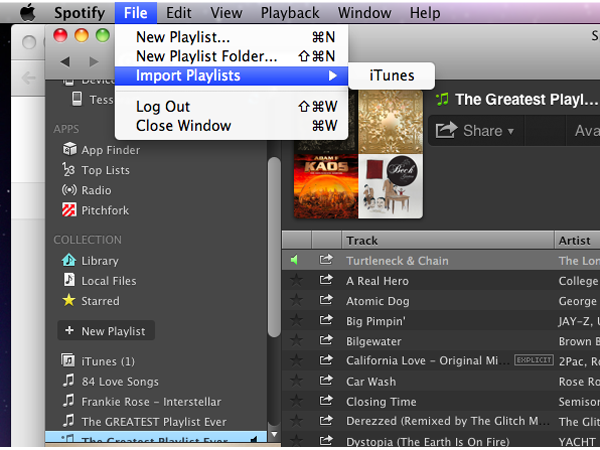Open Radio in the sidebar
The image size is (600, 450).
pos(86,190)
